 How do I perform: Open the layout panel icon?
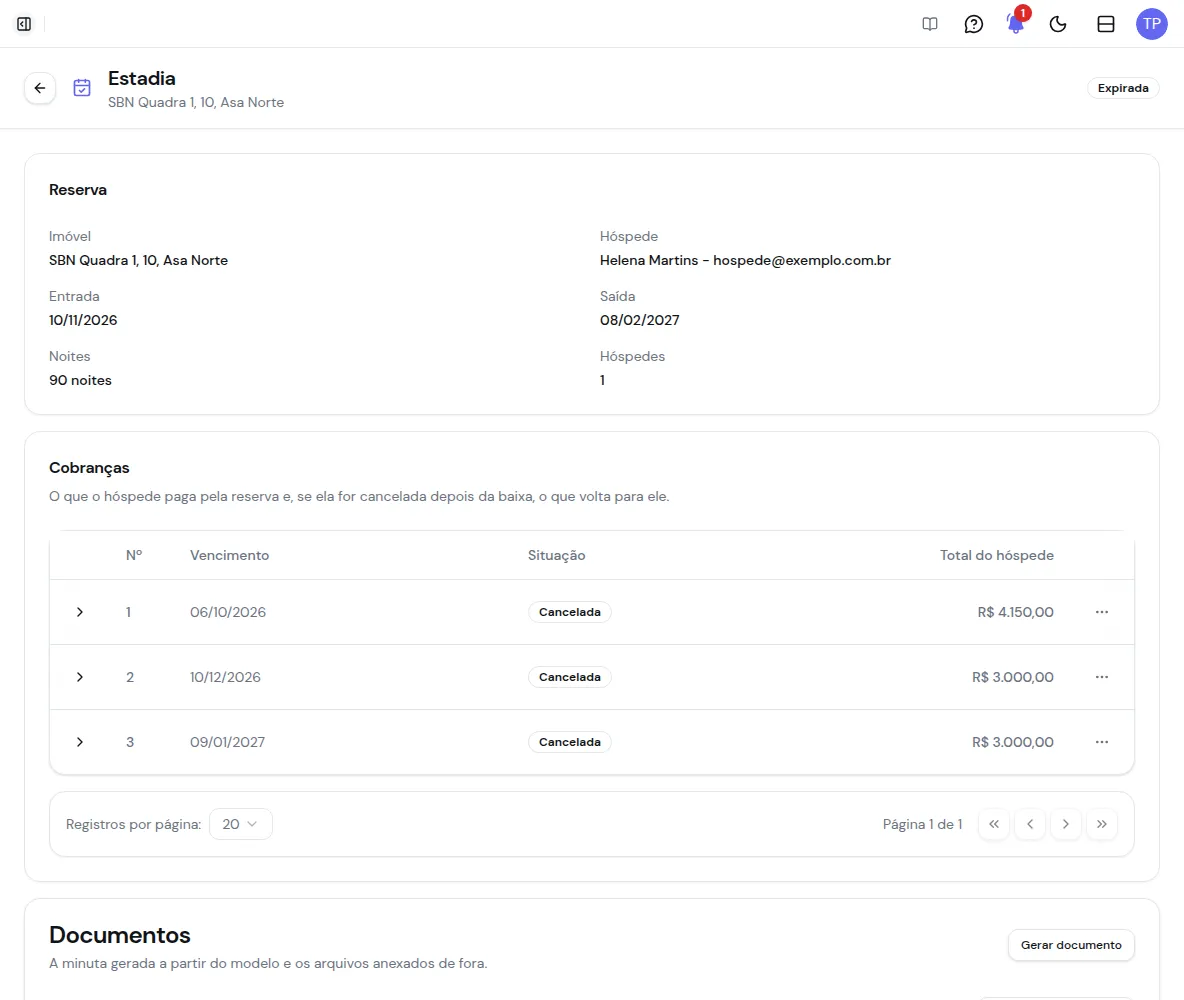(1105, 24)
